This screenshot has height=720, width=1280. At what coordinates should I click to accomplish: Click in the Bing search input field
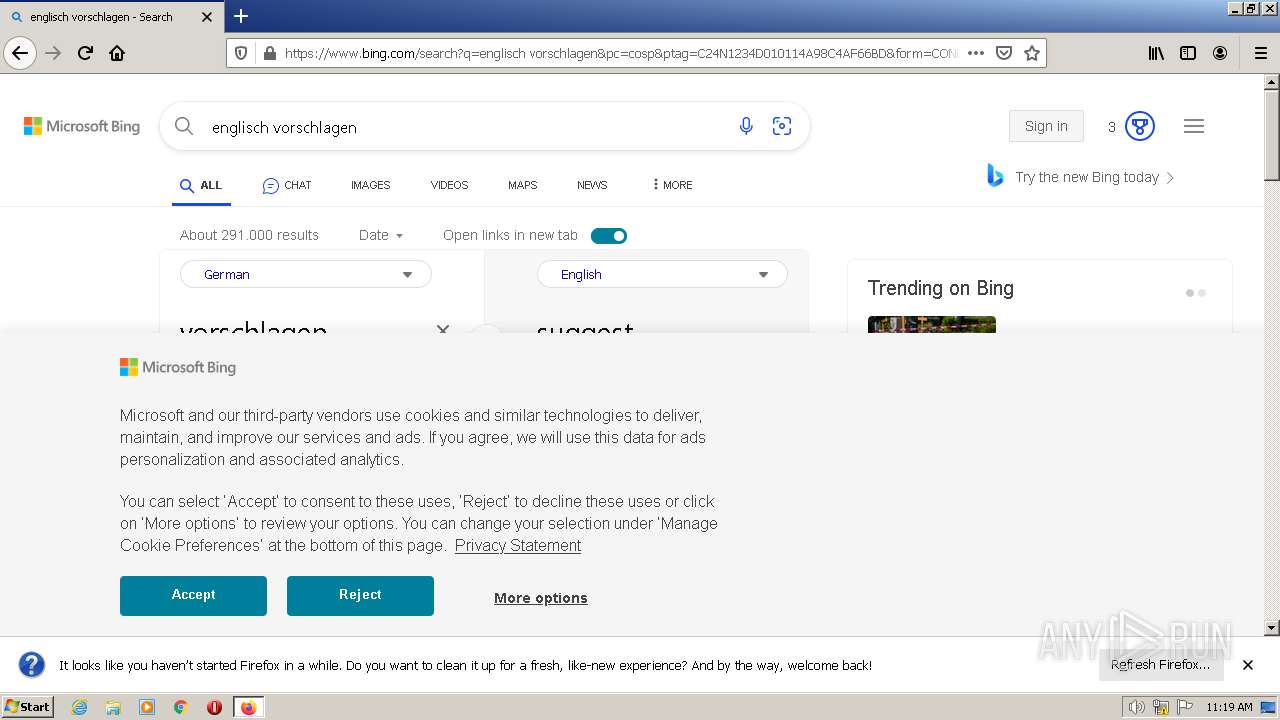coord(466,127)
